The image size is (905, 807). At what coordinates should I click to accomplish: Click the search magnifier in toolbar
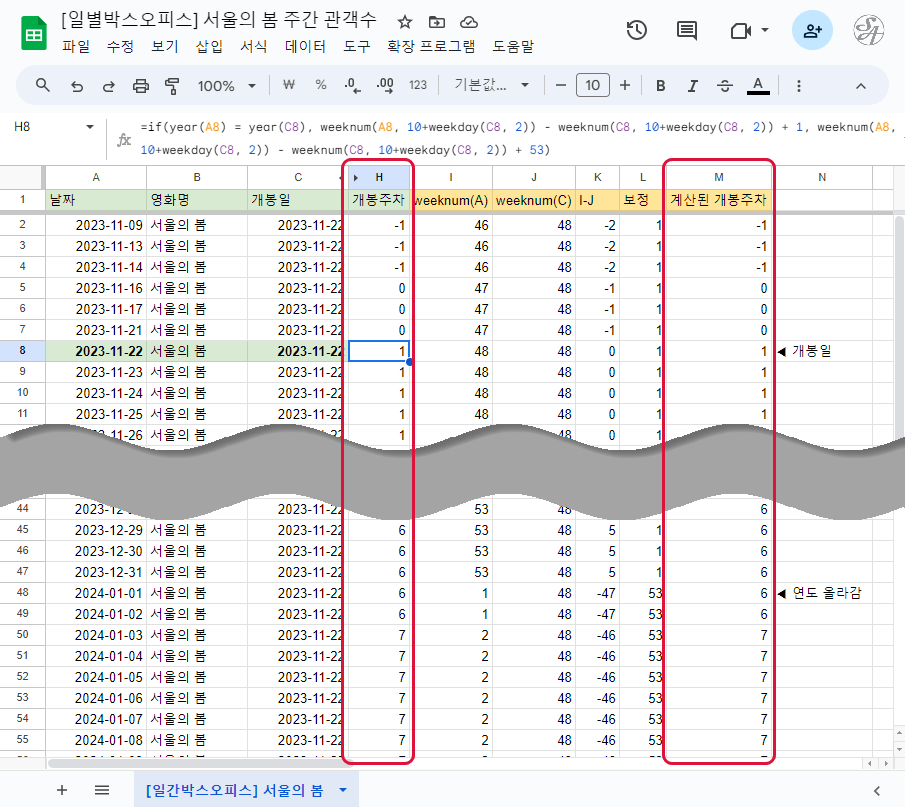click(43, 86)
